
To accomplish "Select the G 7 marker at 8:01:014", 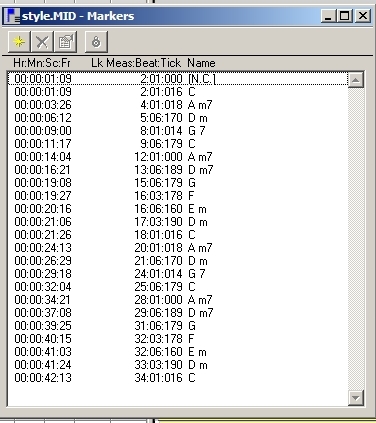I will coord(178,131).
